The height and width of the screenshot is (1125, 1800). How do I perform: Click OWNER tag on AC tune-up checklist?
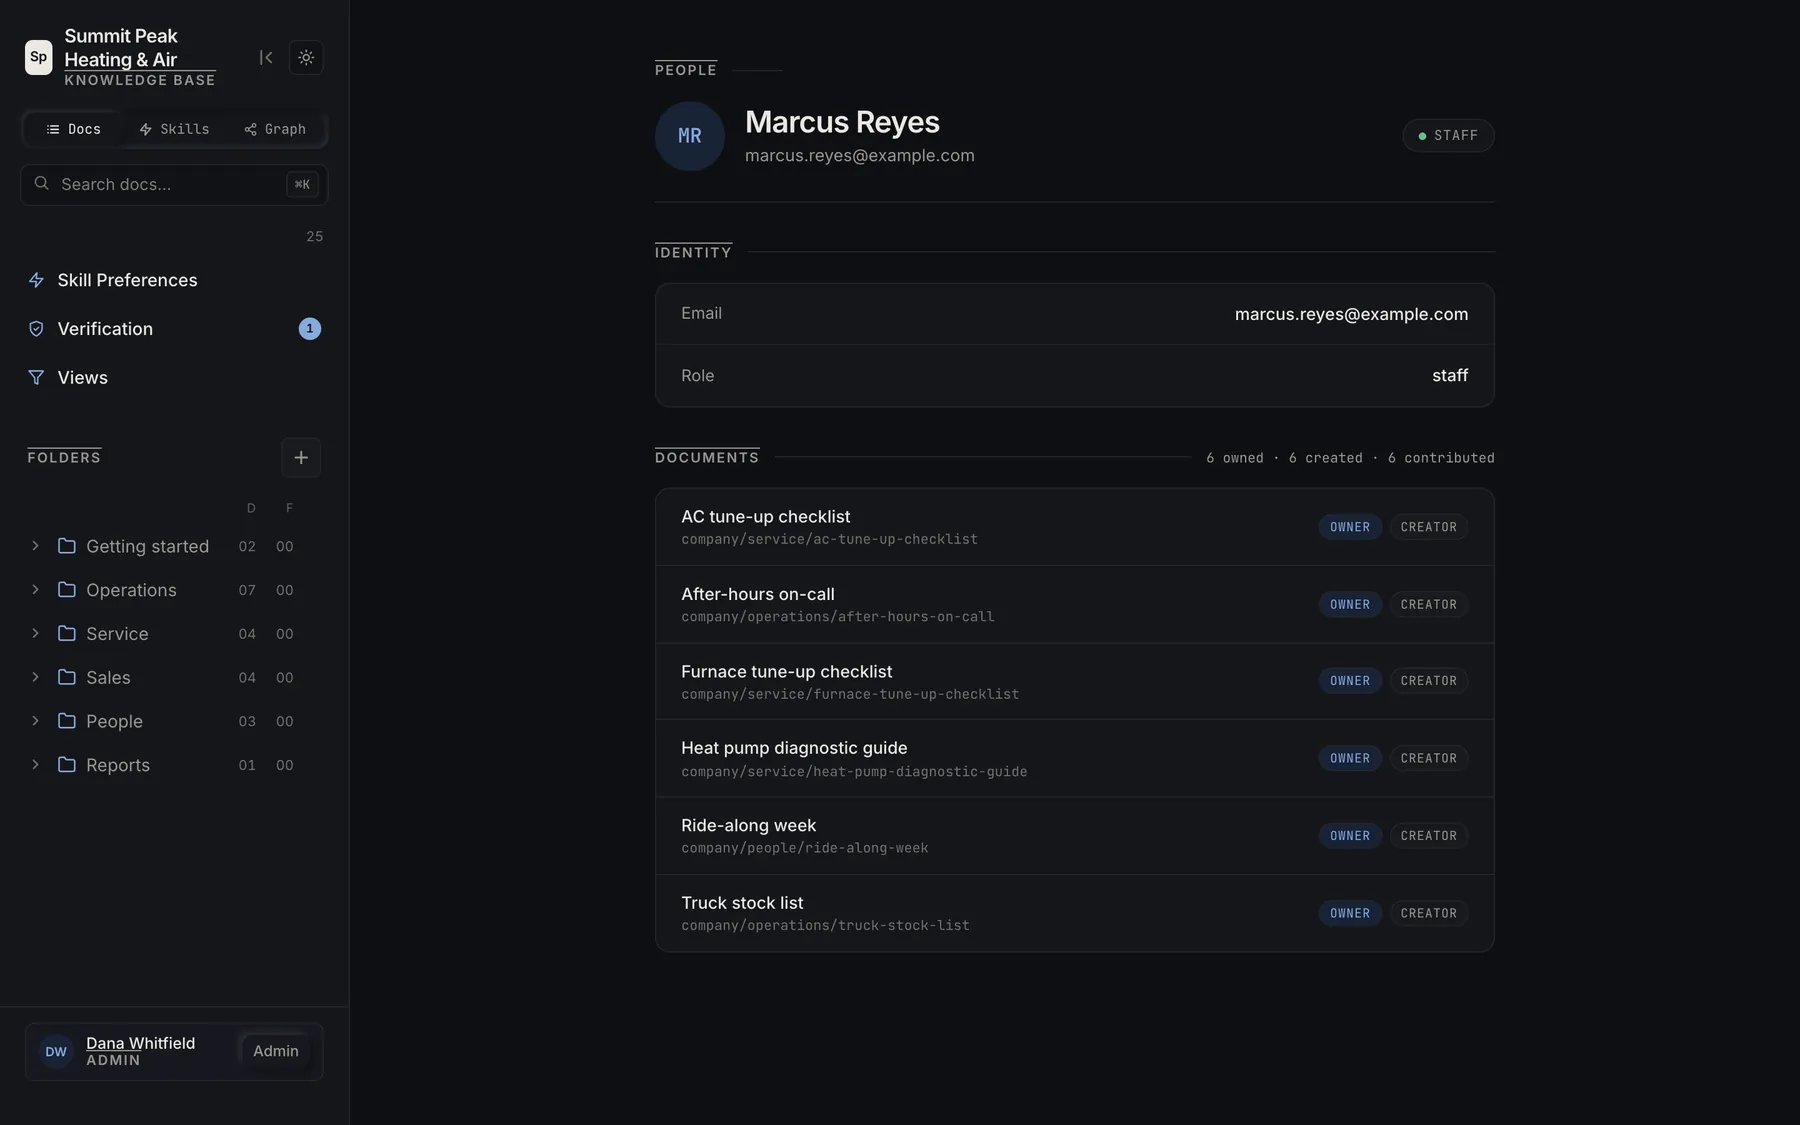click(1350, 527)
